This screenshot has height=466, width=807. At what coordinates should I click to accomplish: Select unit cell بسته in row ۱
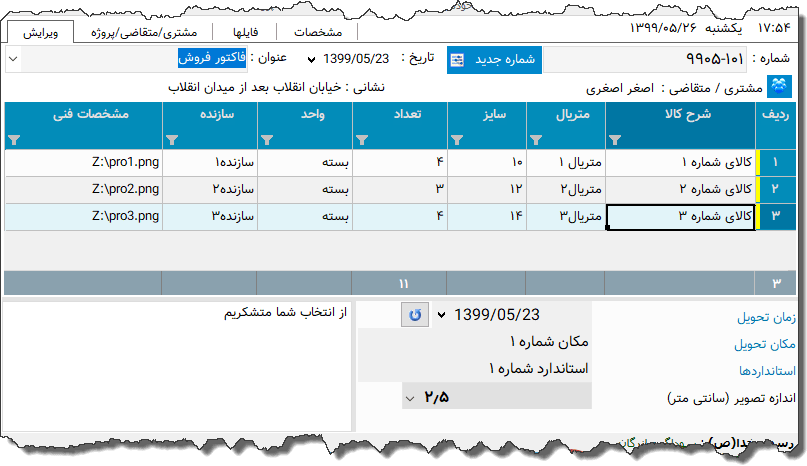click(305, 162)
